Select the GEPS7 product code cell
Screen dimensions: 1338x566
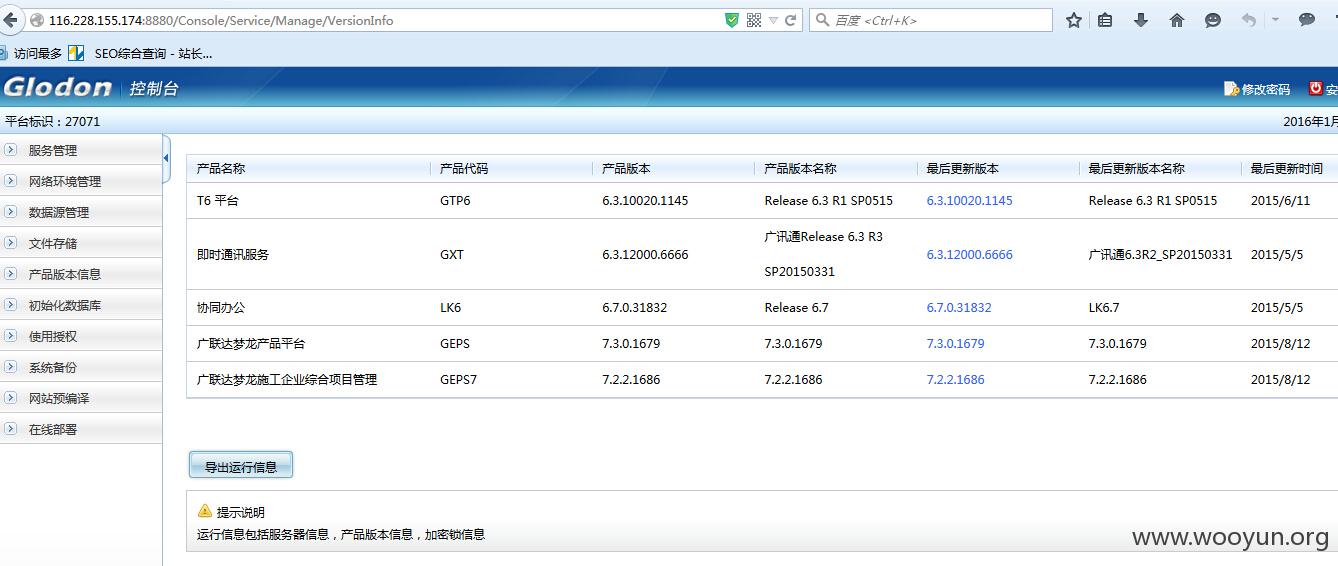pos(458,379)
